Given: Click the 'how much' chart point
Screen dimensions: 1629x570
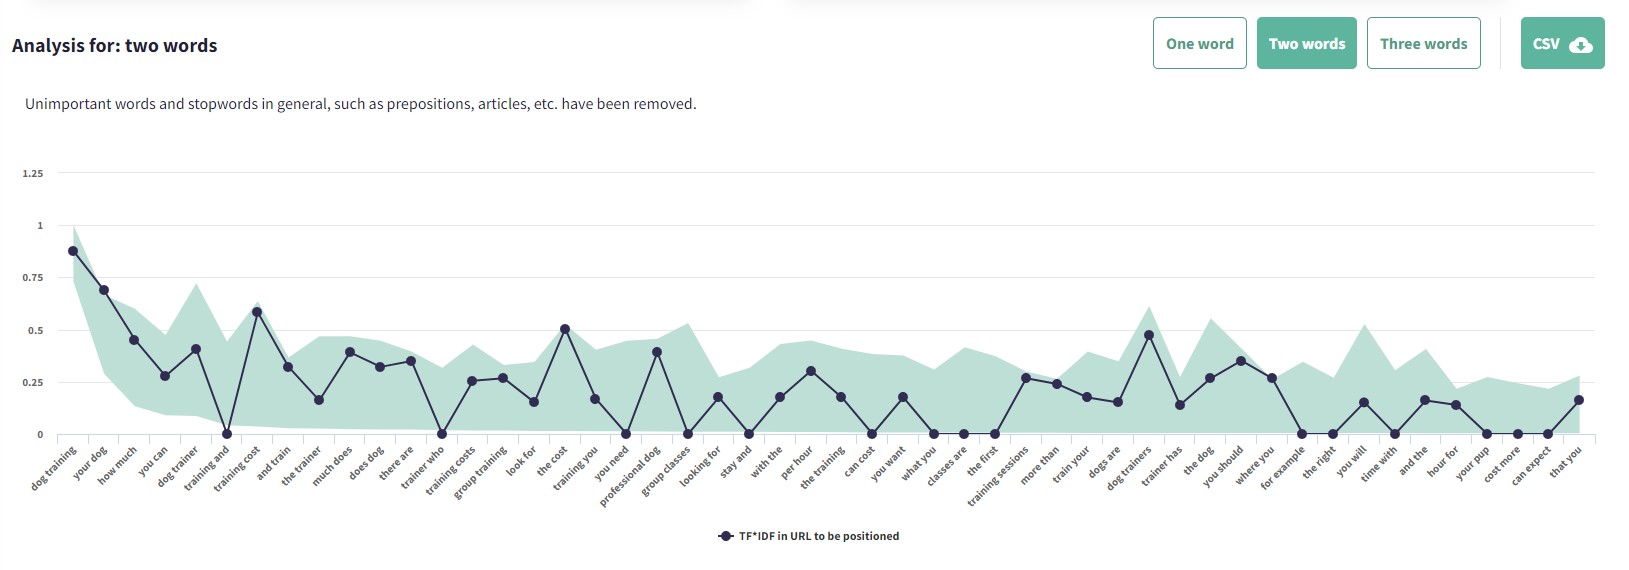Looking at the screenshot, I should pos(134,340).
